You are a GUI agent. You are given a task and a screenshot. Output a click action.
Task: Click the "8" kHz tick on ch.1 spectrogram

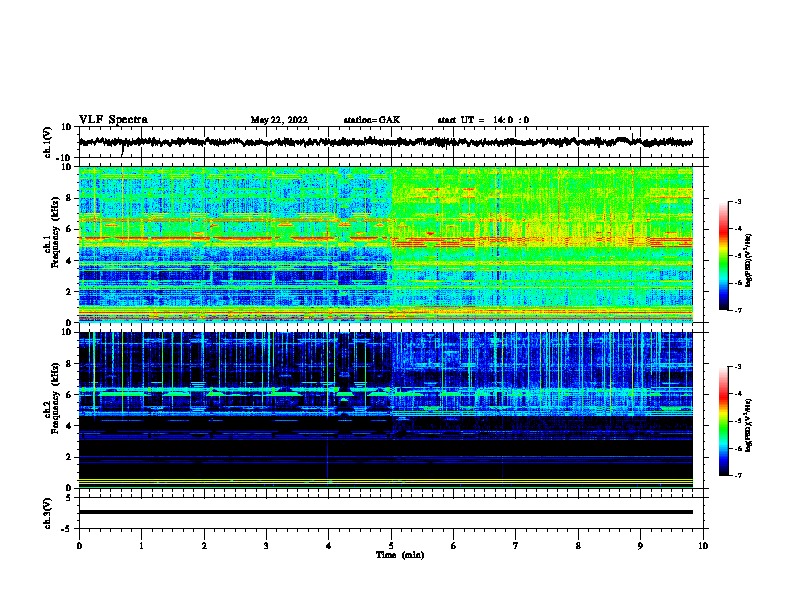[70, 198]
